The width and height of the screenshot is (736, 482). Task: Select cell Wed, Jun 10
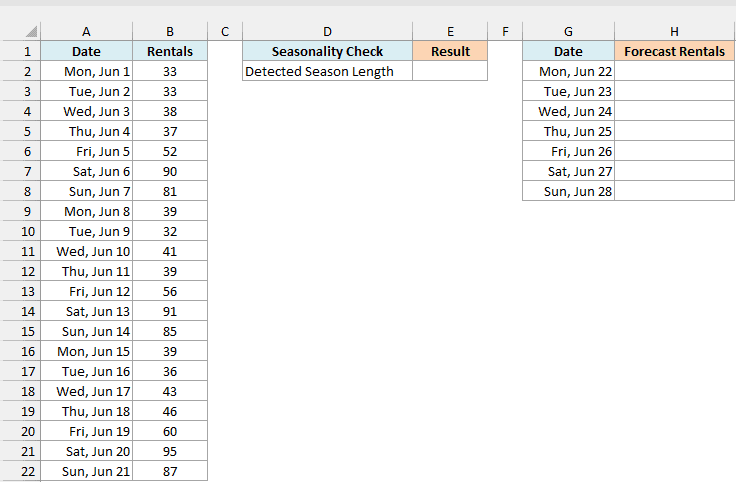(86, 251)
